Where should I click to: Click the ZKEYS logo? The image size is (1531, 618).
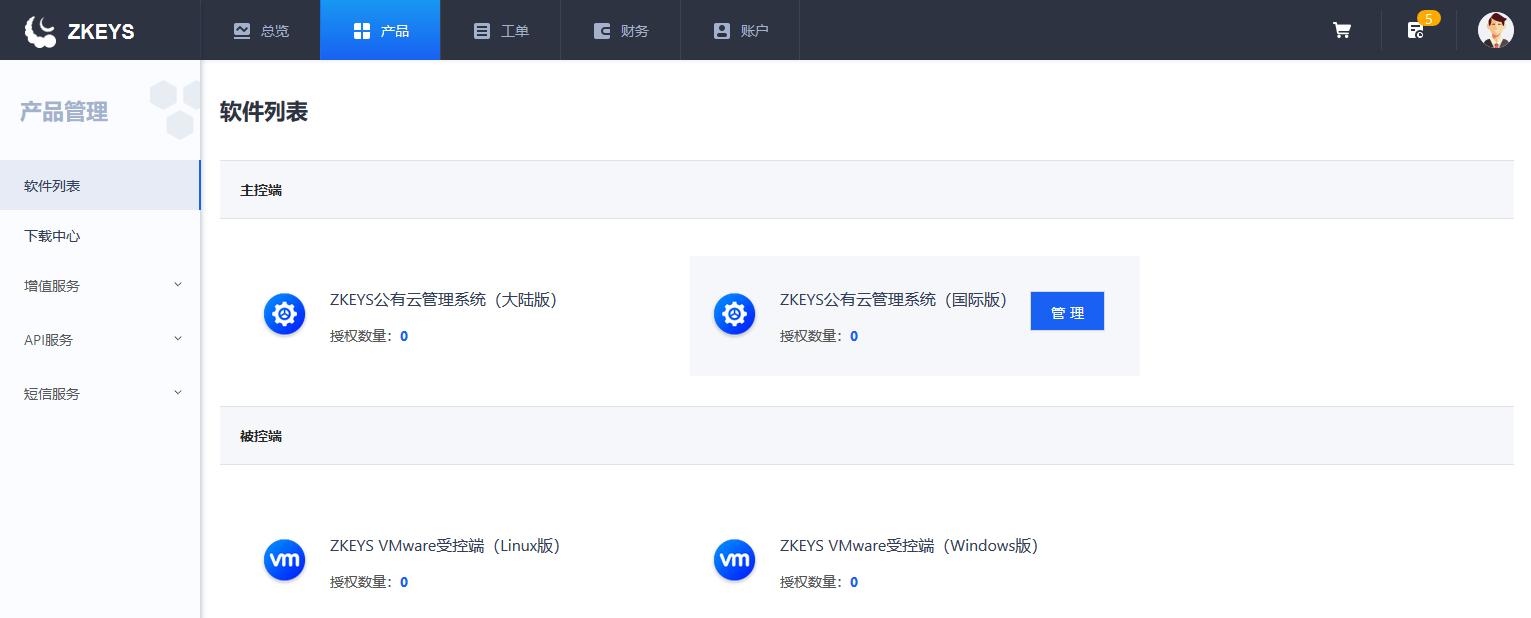tap(79, 31)
